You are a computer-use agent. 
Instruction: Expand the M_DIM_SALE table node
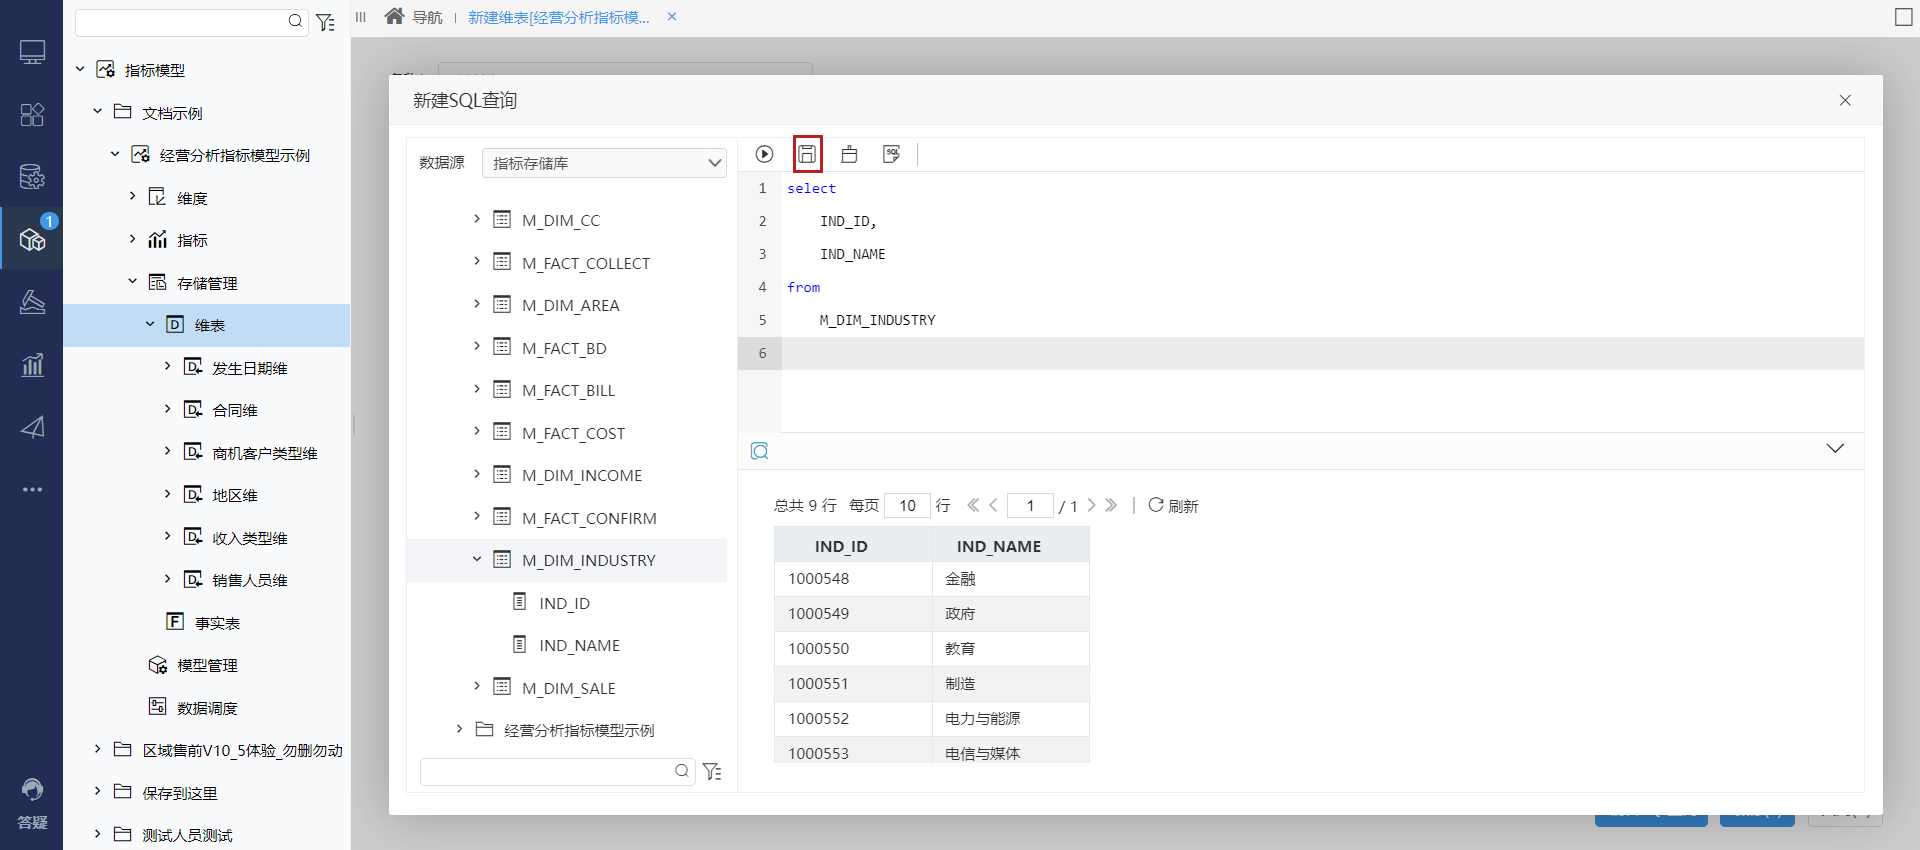pyautogui.click(x=477, y=686)
